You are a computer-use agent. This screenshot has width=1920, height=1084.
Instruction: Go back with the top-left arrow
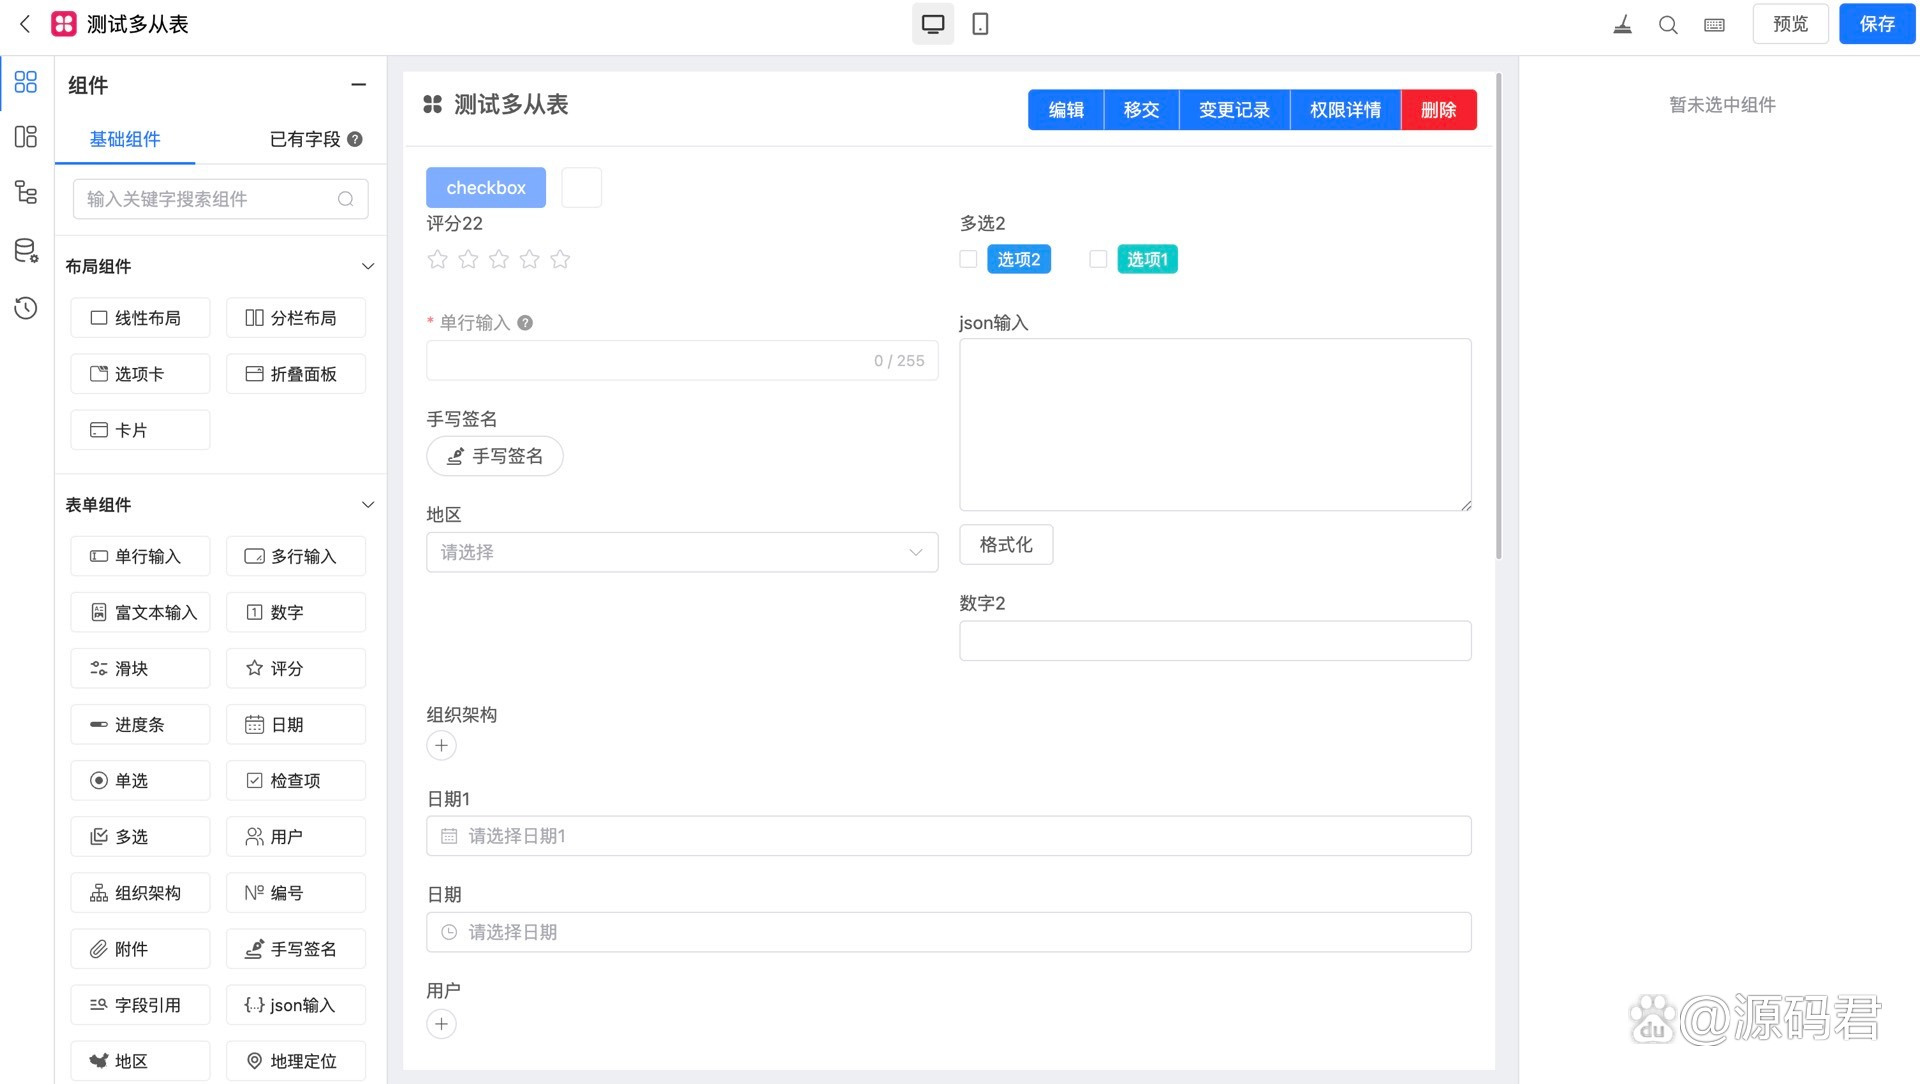tap(25, 24)
